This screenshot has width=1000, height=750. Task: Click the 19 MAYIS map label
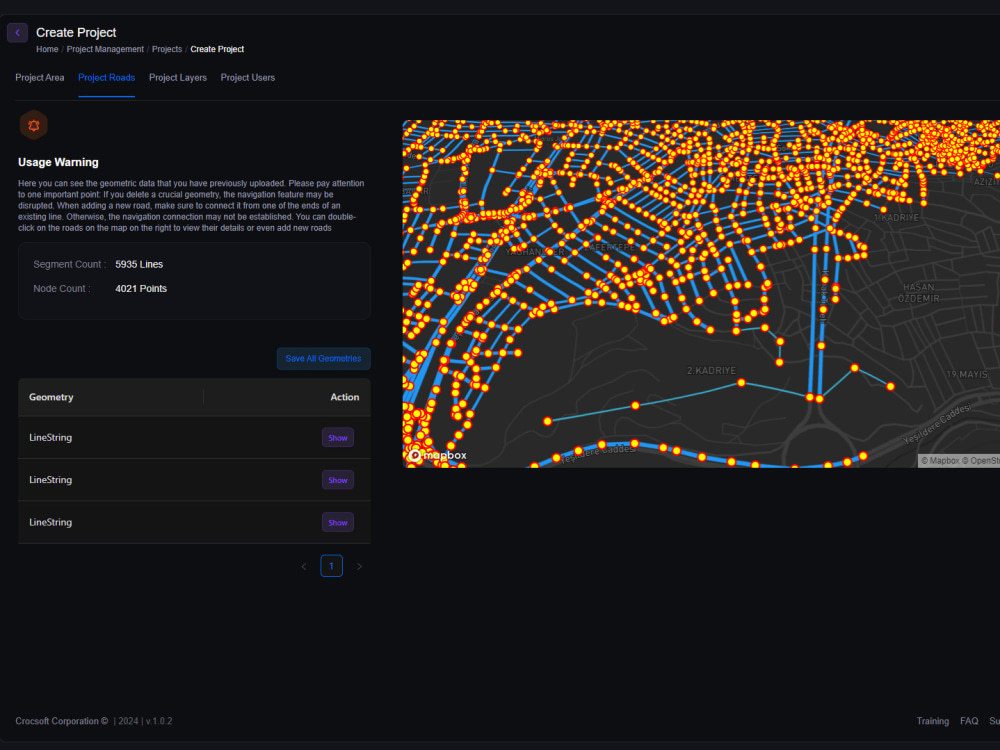pos(966,374)
